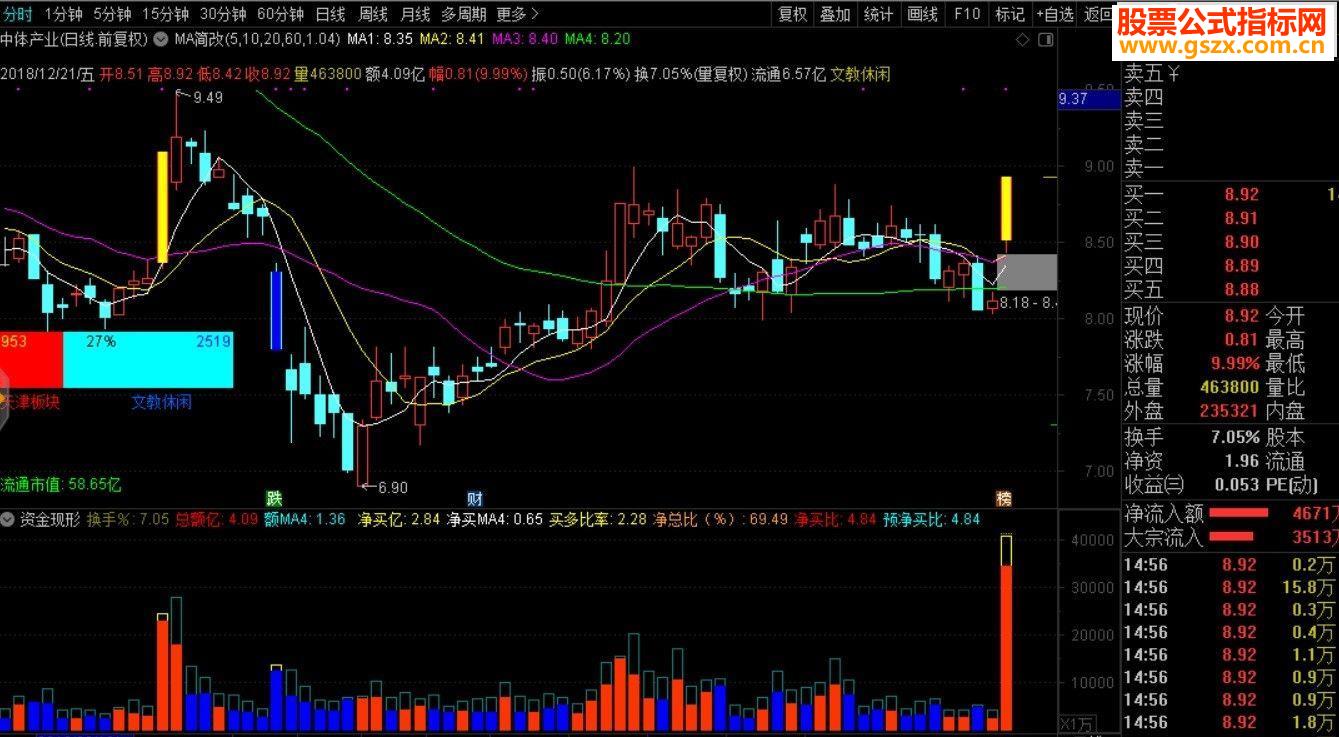Click the 换手 7.05% value in quote panel

1235,437
